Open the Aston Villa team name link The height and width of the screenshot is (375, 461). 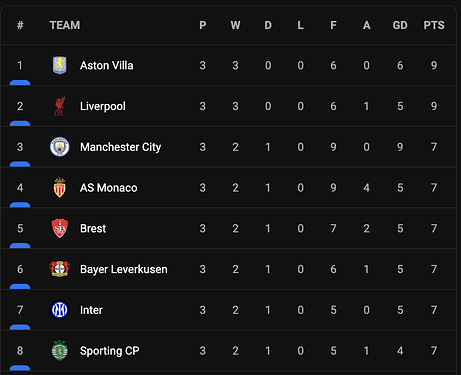[x=107, y=65]
